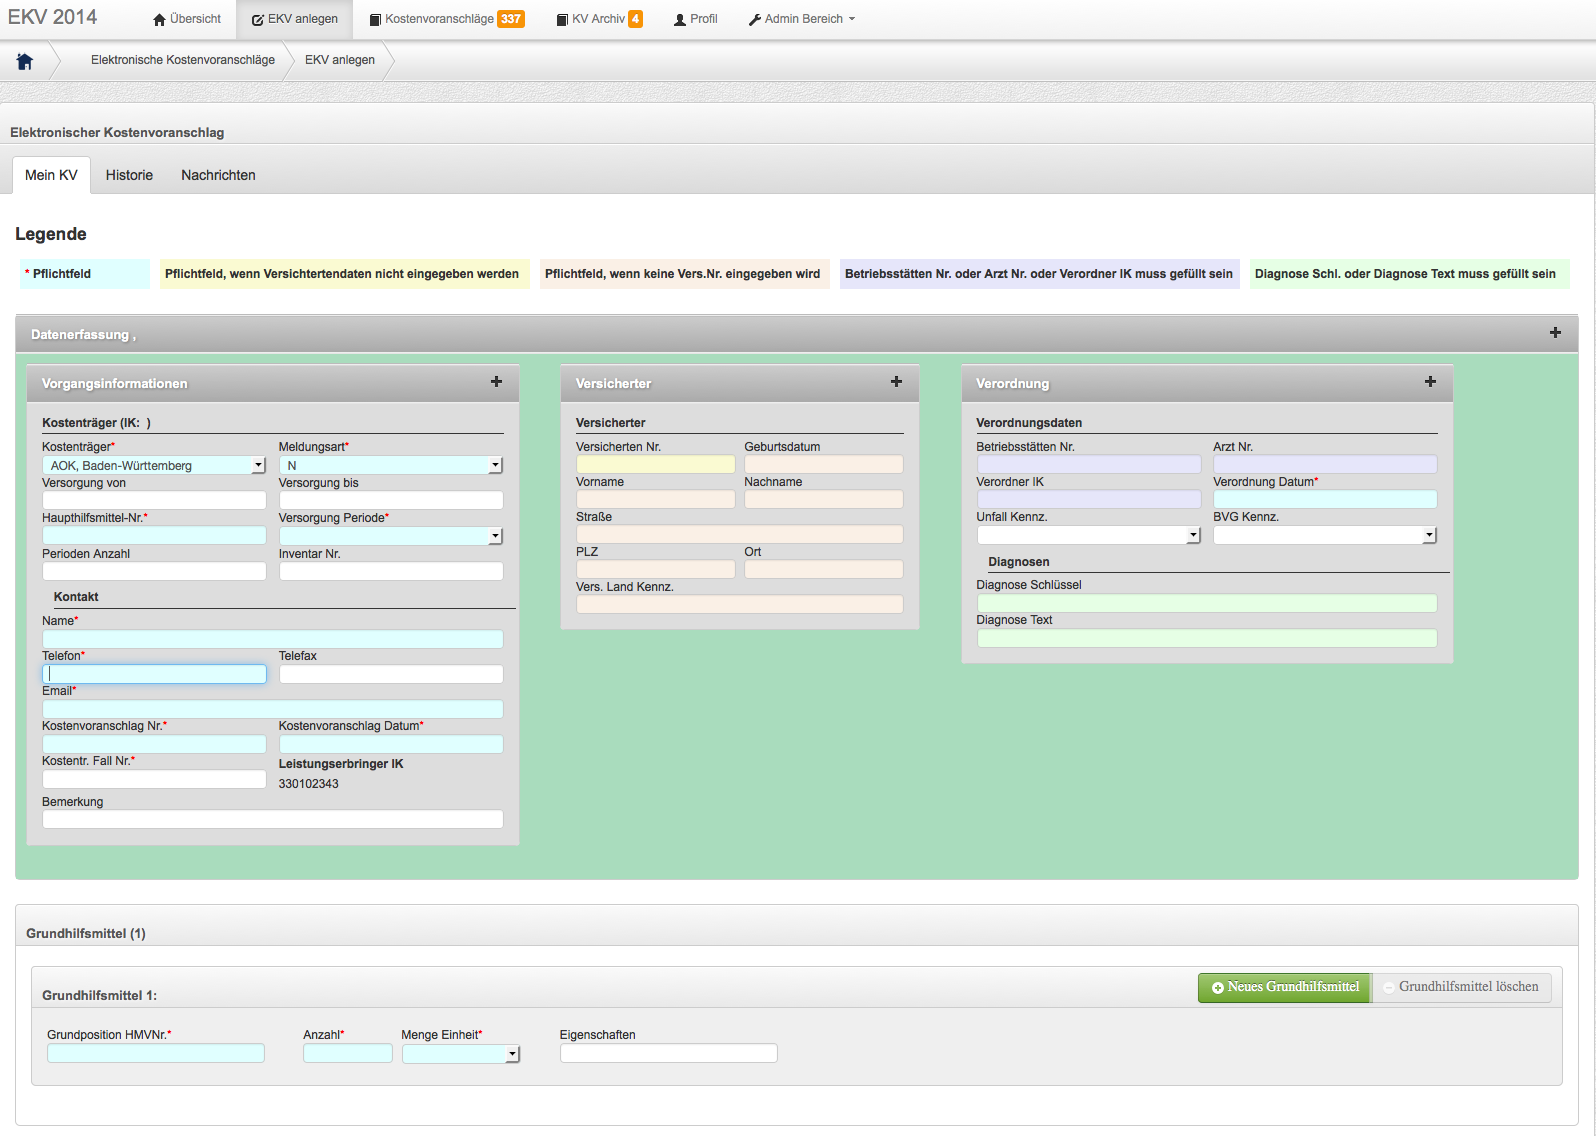Viewport: 1596px width, 1136px height.
Task: Click the Grundposition HMVNr. field
Action: coord(155,1053)
